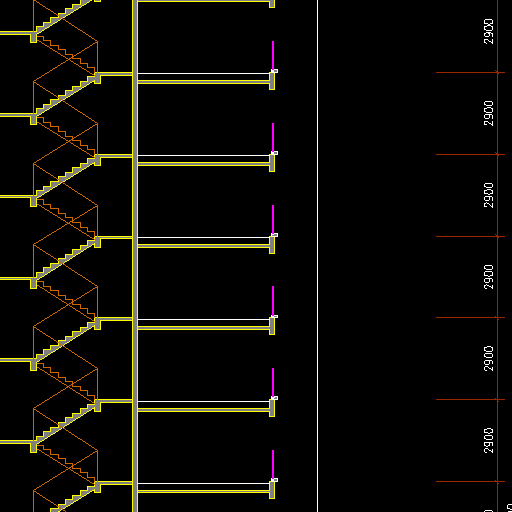Screen dimensions: 512x512
Task: Click the topmost orange stair handrail crossing
Action: (x=69, y=59)
